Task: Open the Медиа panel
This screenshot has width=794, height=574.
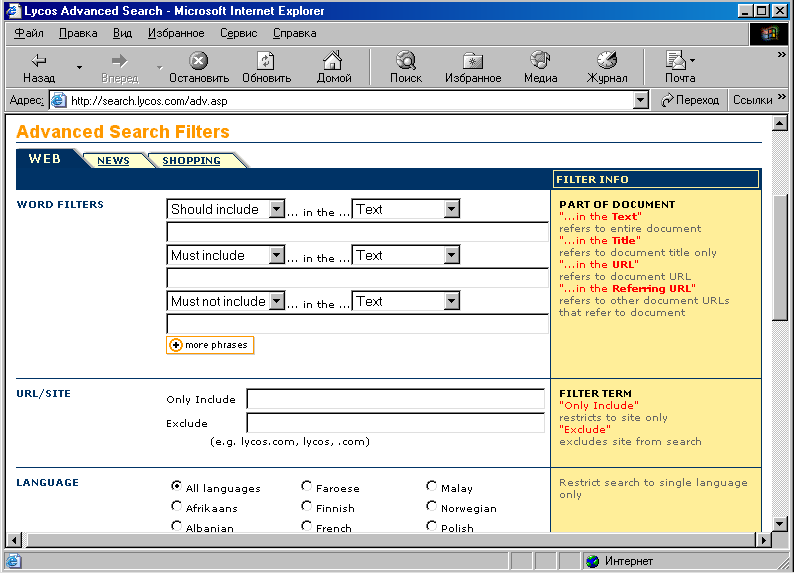Action: 540,60
